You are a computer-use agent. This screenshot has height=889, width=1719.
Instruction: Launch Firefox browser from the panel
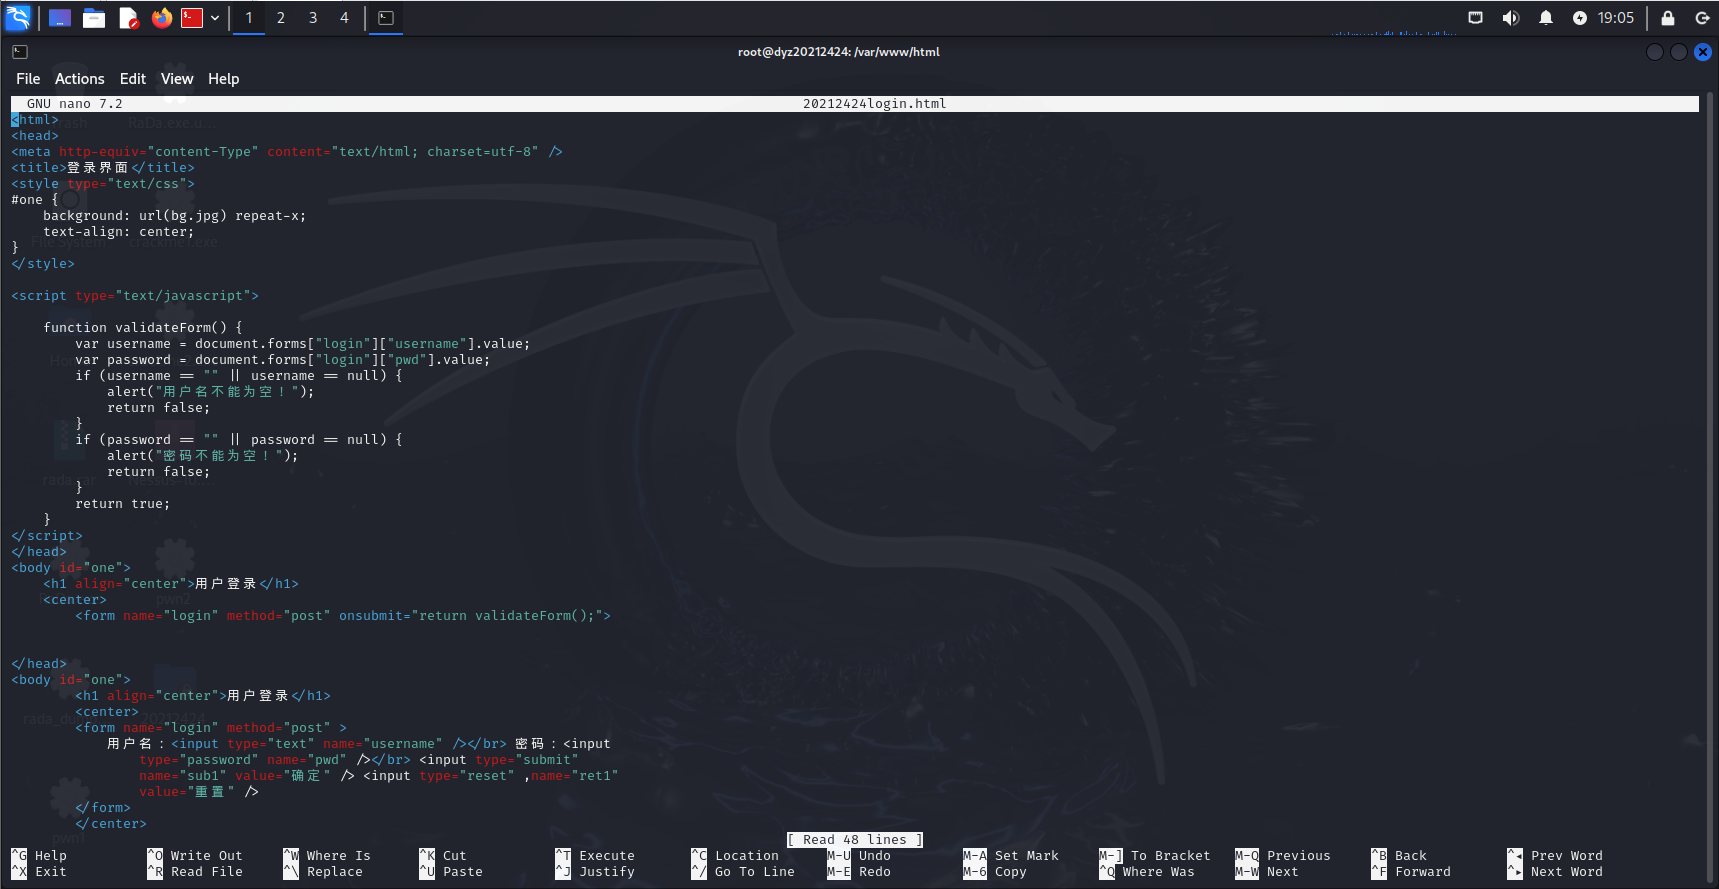pyautogui.click(x=161, y=18)
